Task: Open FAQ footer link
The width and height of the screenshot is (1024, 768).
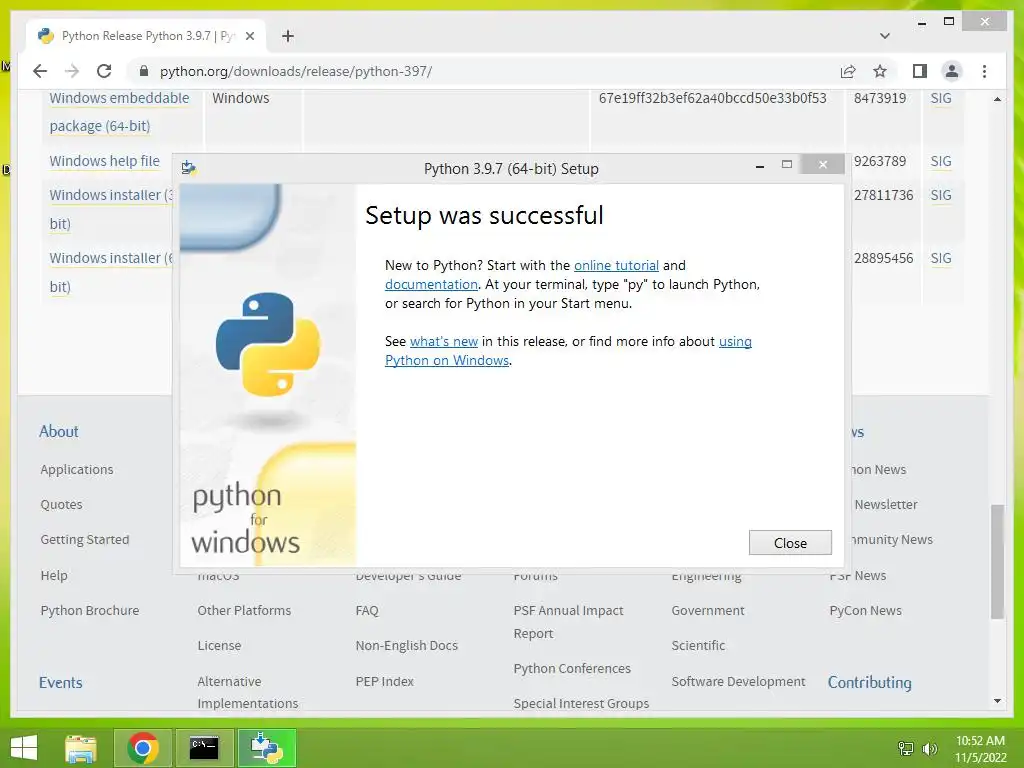Action: click(x=367, y=610)
